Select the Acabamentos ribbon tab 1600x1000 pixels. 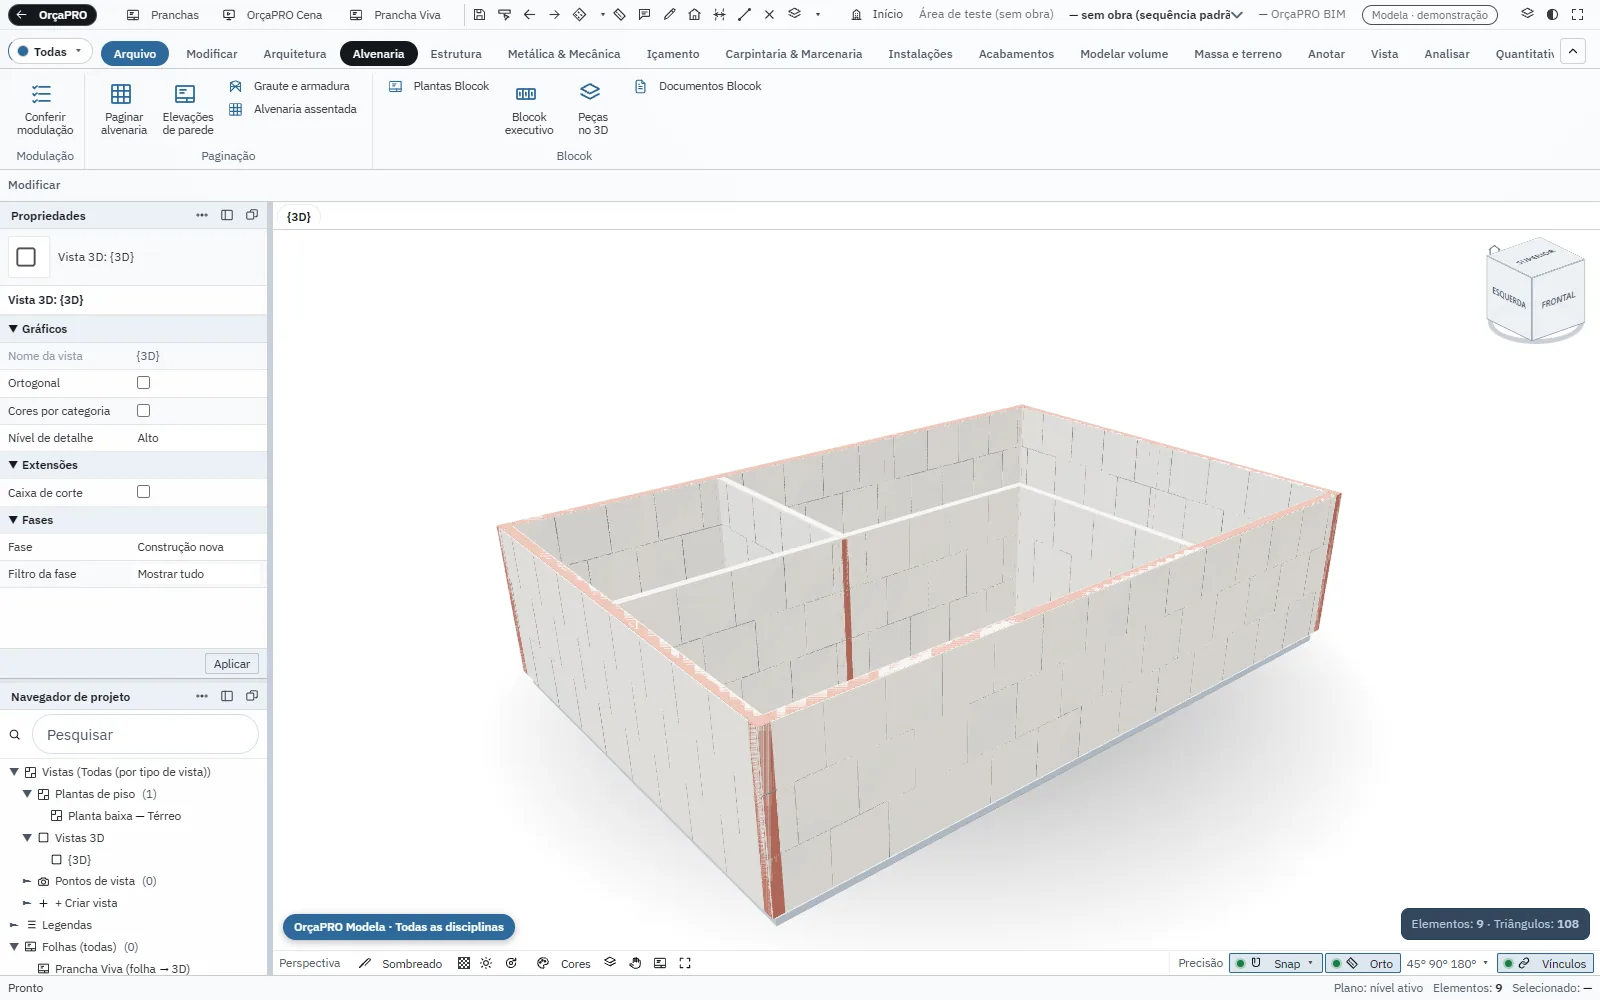point(1016,54)
